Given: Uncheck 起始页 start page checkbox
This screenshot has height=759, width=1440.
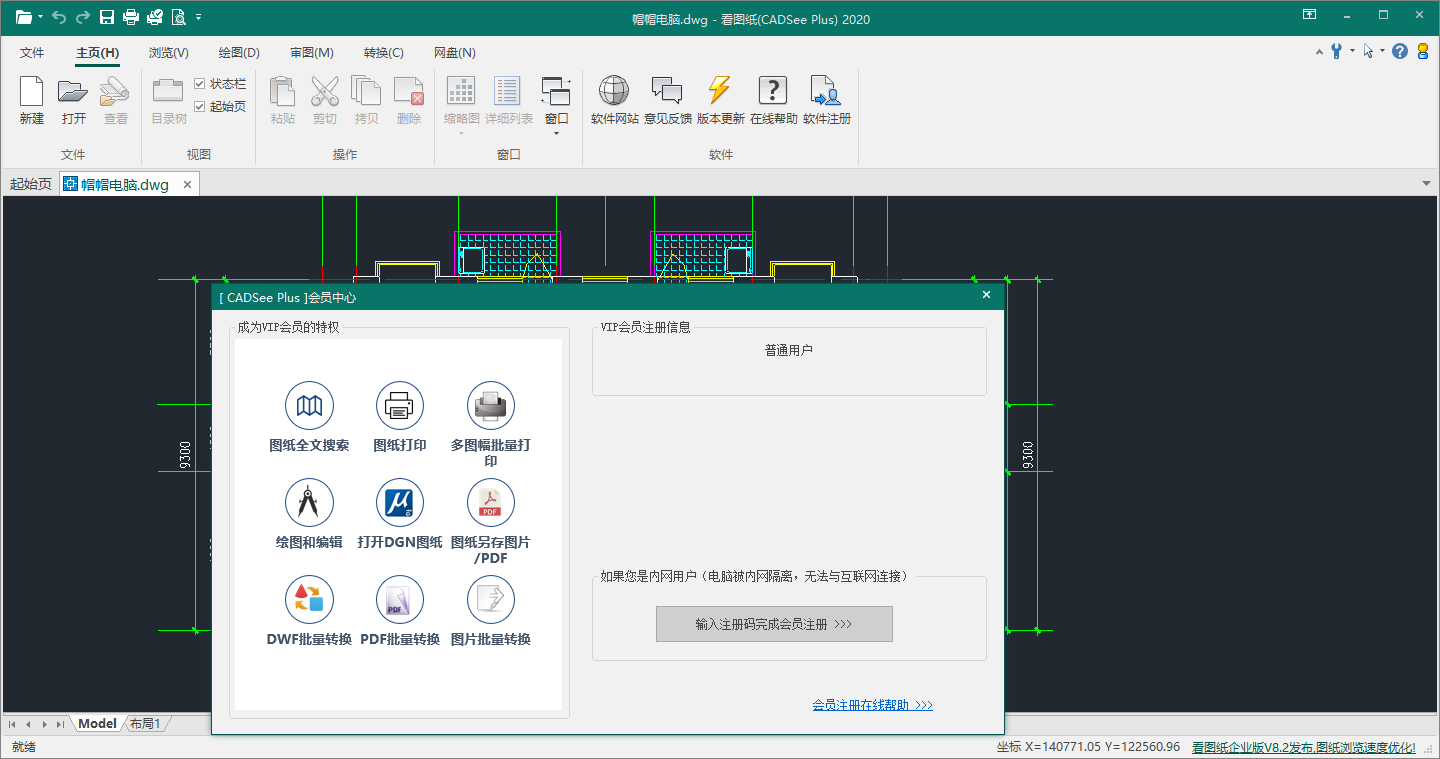Looking at the screenshot, I should point(200,106).
